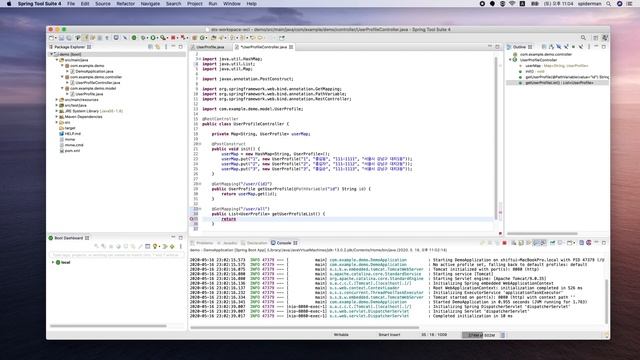Screen dimensions: 640x360
Task: Maximize the Outline panel
Action: coord(604,47)
